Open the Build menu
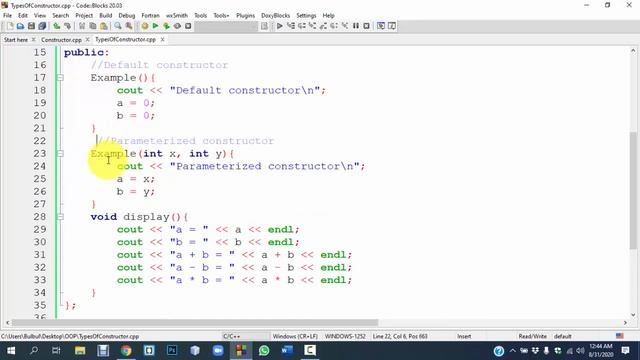Image resolution: width=640 pixels, height=360 pixels. tap(106, 16)
